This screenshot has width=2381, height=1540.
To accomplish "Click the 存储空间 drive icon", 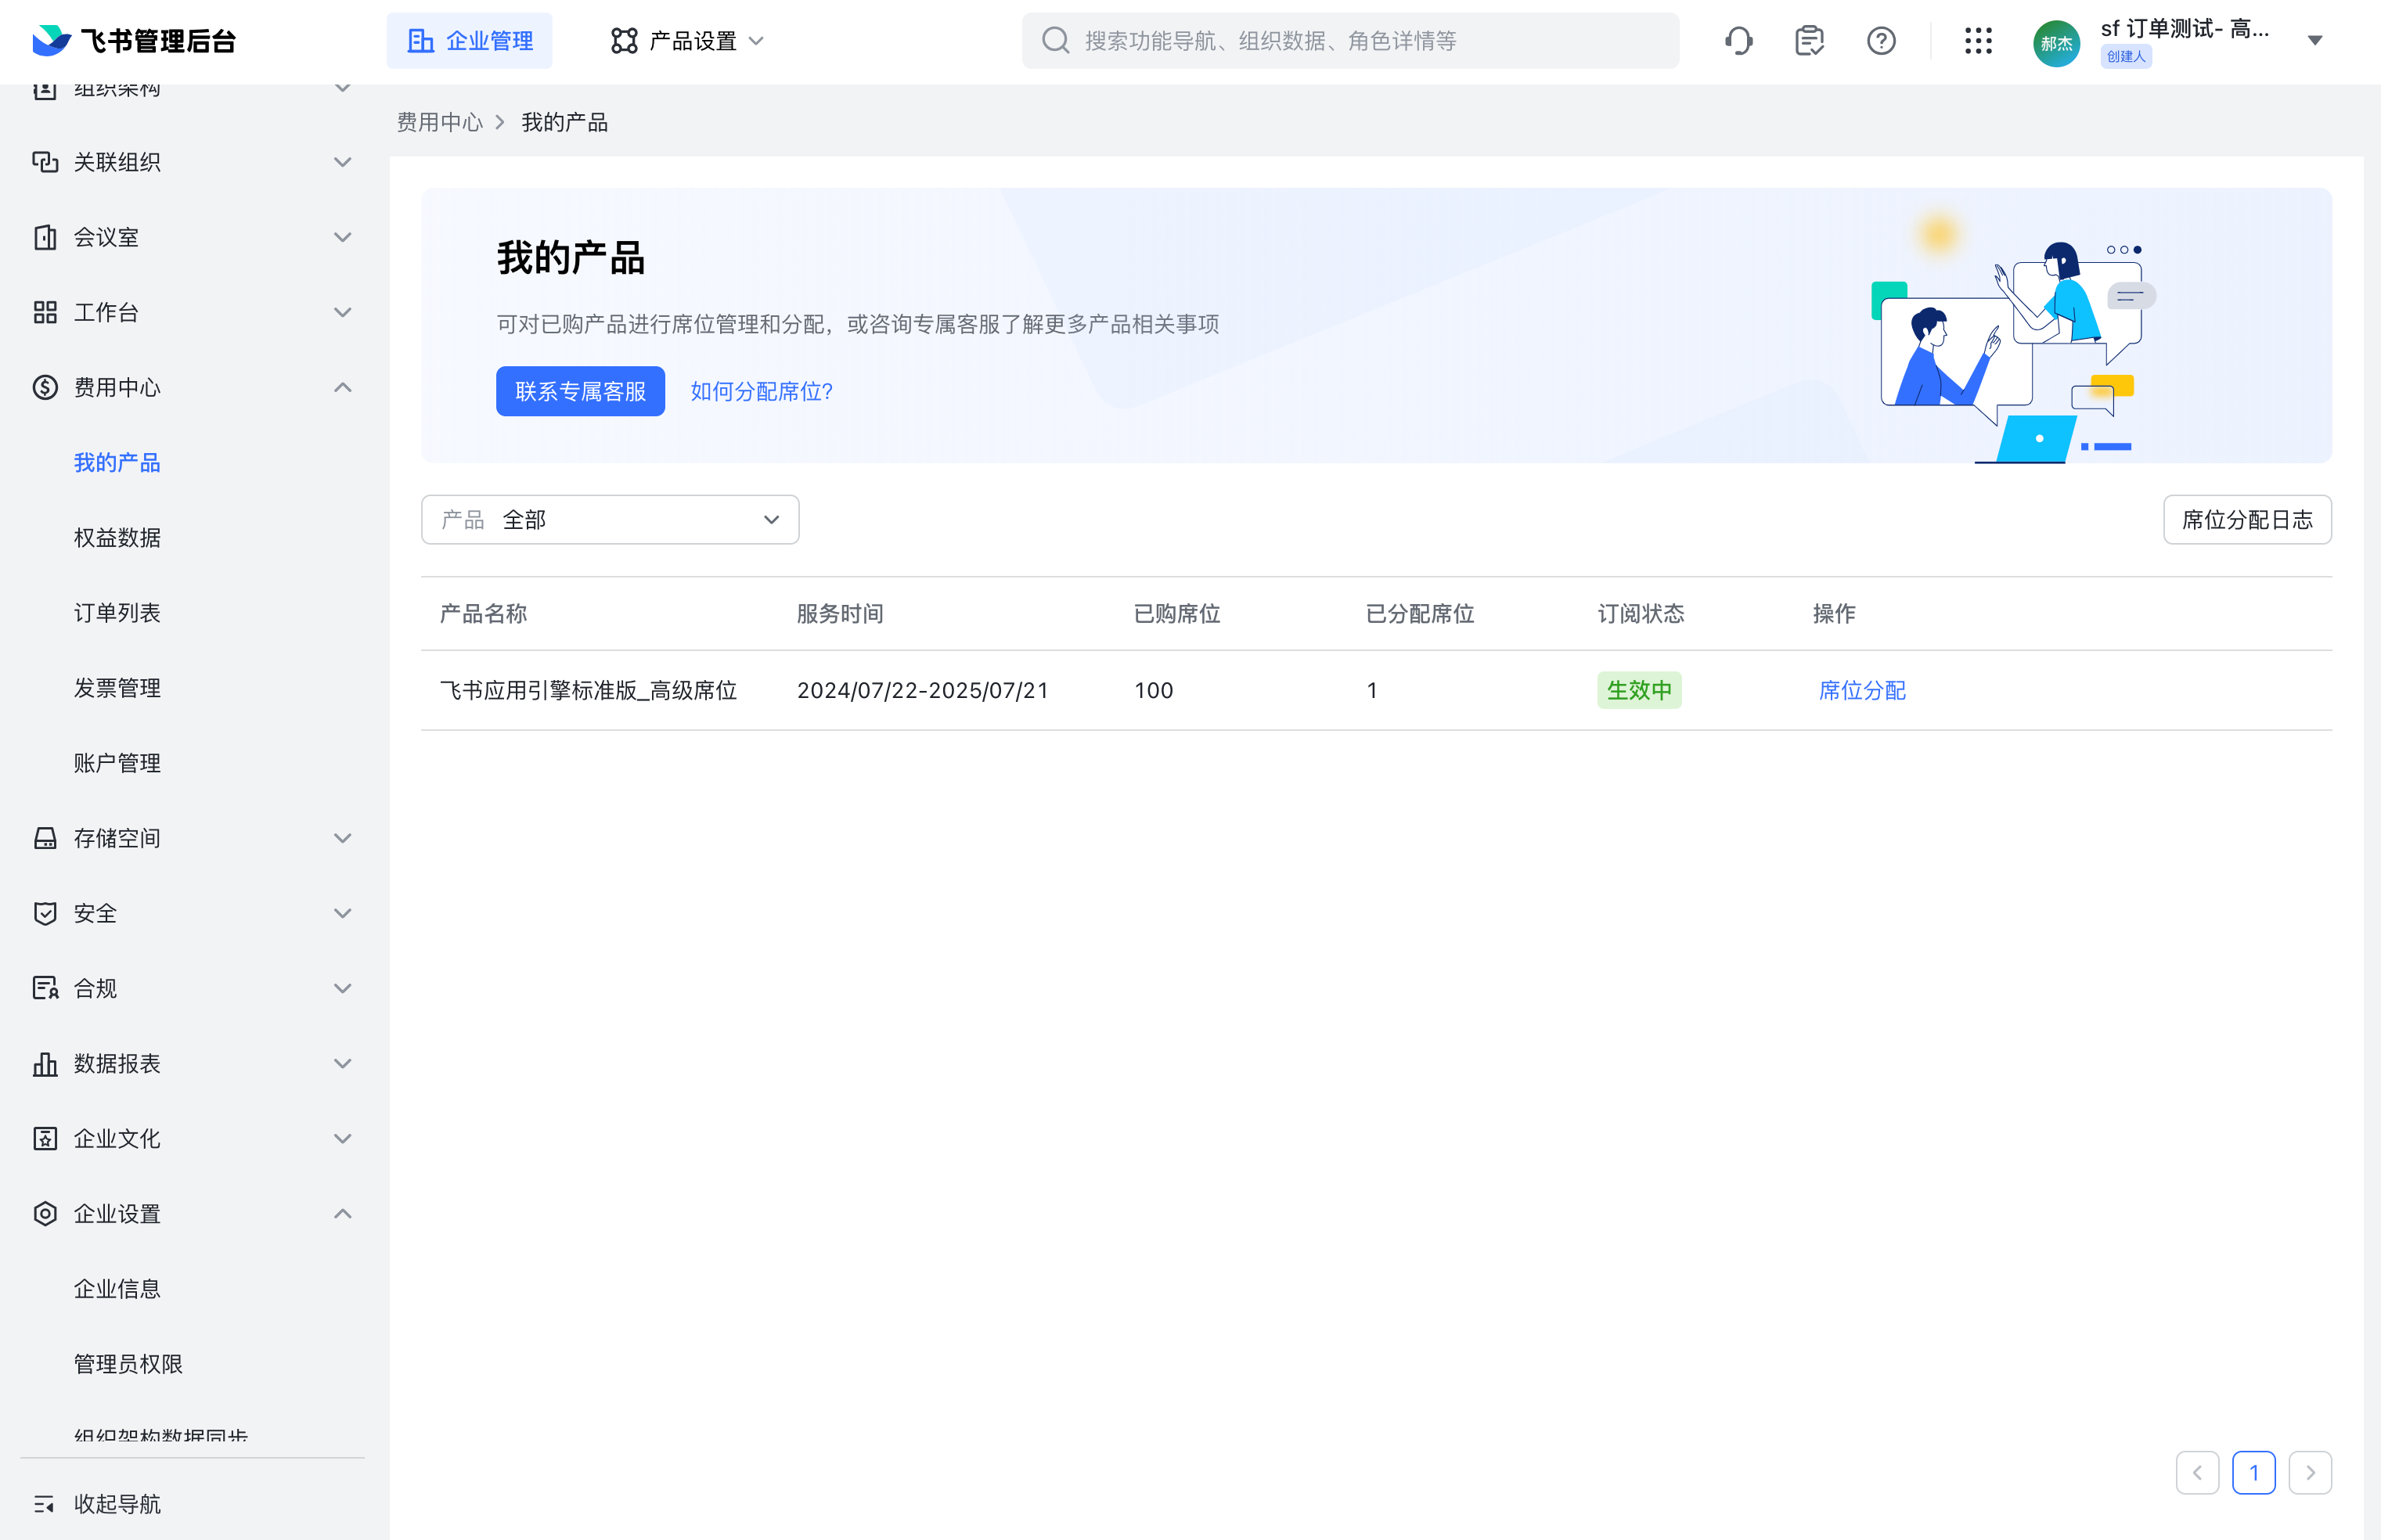I will click(45, 838).
